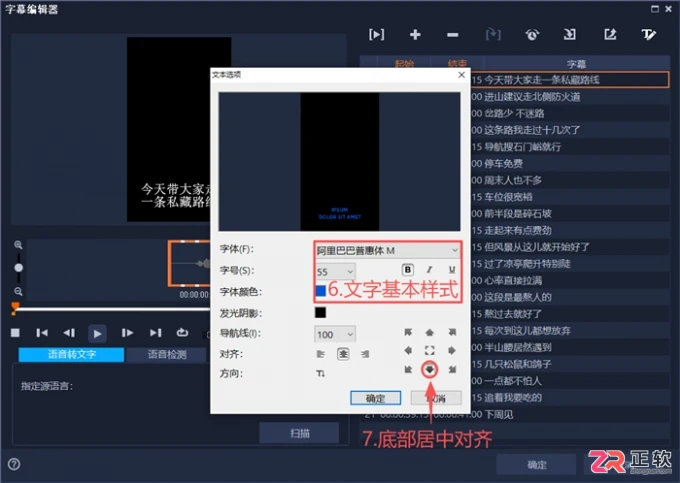The height and width of the screenshot is (483, 680).
Task: Stop playback in subtitle editor
Action: [15, 333]
